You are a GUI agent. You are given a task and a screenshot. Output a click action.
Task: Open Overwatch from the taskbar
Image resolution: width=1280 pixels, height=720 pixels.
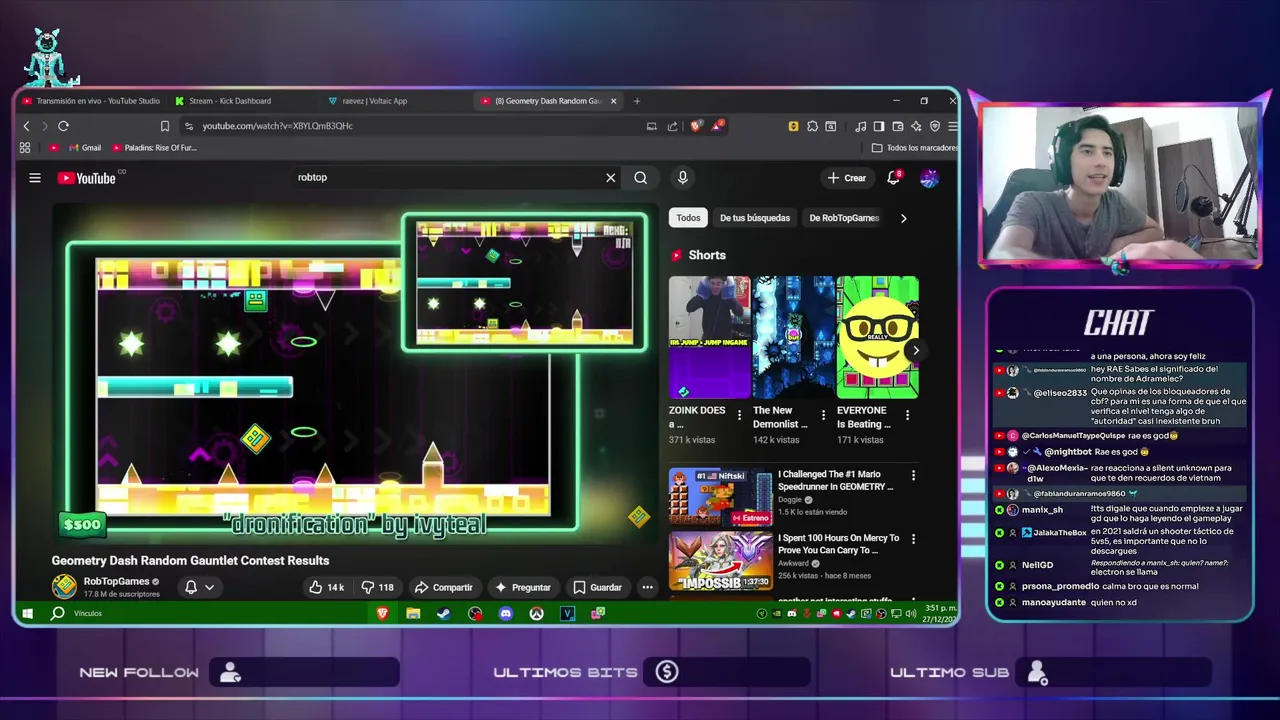point(537,613)
